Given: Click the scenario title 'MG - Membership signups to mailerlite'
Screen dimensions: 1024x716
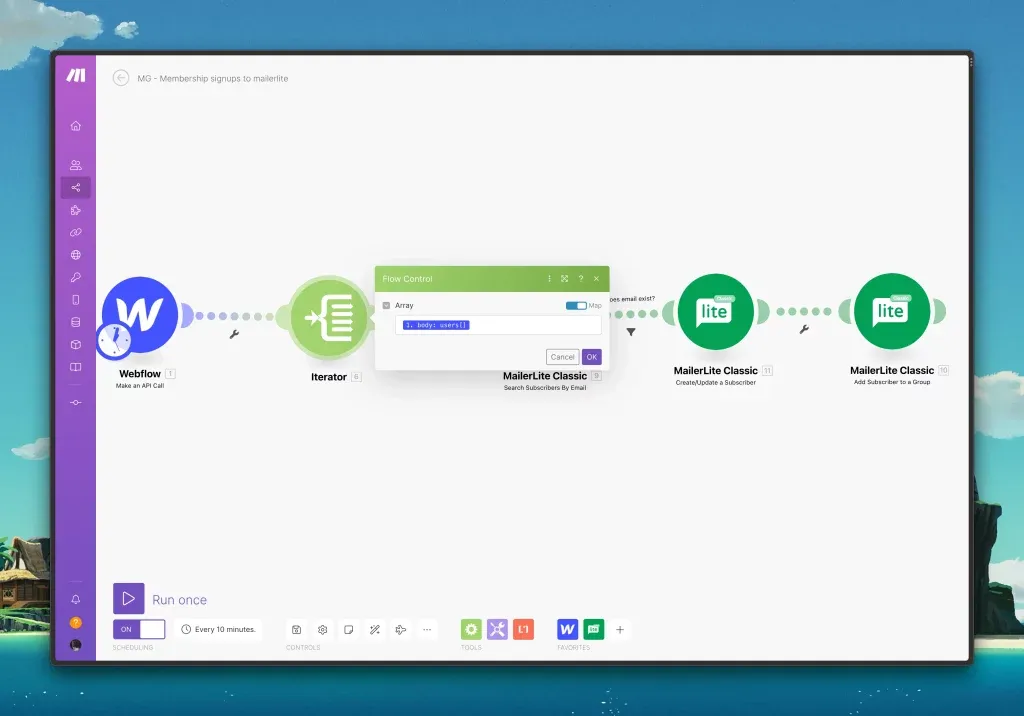Looking at the screenshot, I should 212,78.
